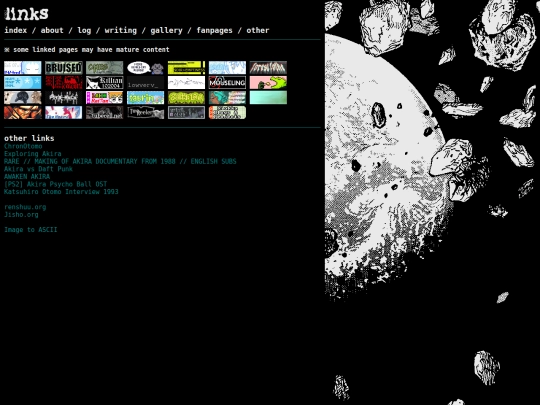Click the white-and-blue face button in top row
The width and height of the screenshot is (540, 405).
[x=23, y=68]
